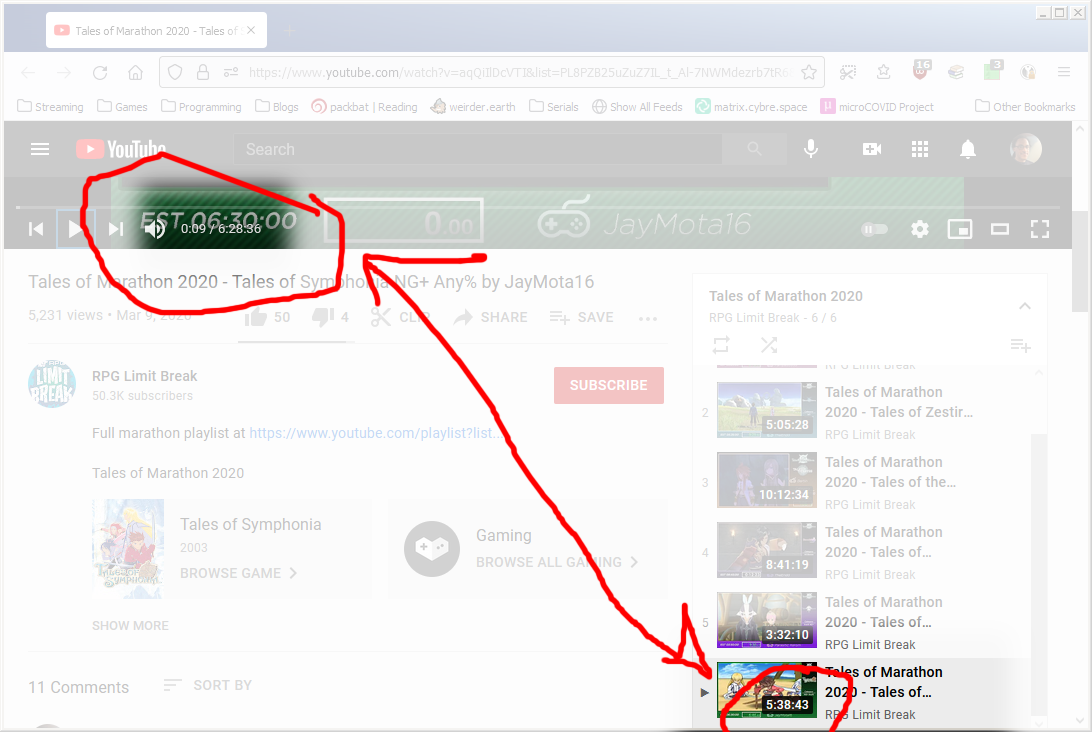This screenshot has width=1092, height=732.
Task: Open the Programming bookmarks folder
Action: pyautogui.click(x=201, y=107)
